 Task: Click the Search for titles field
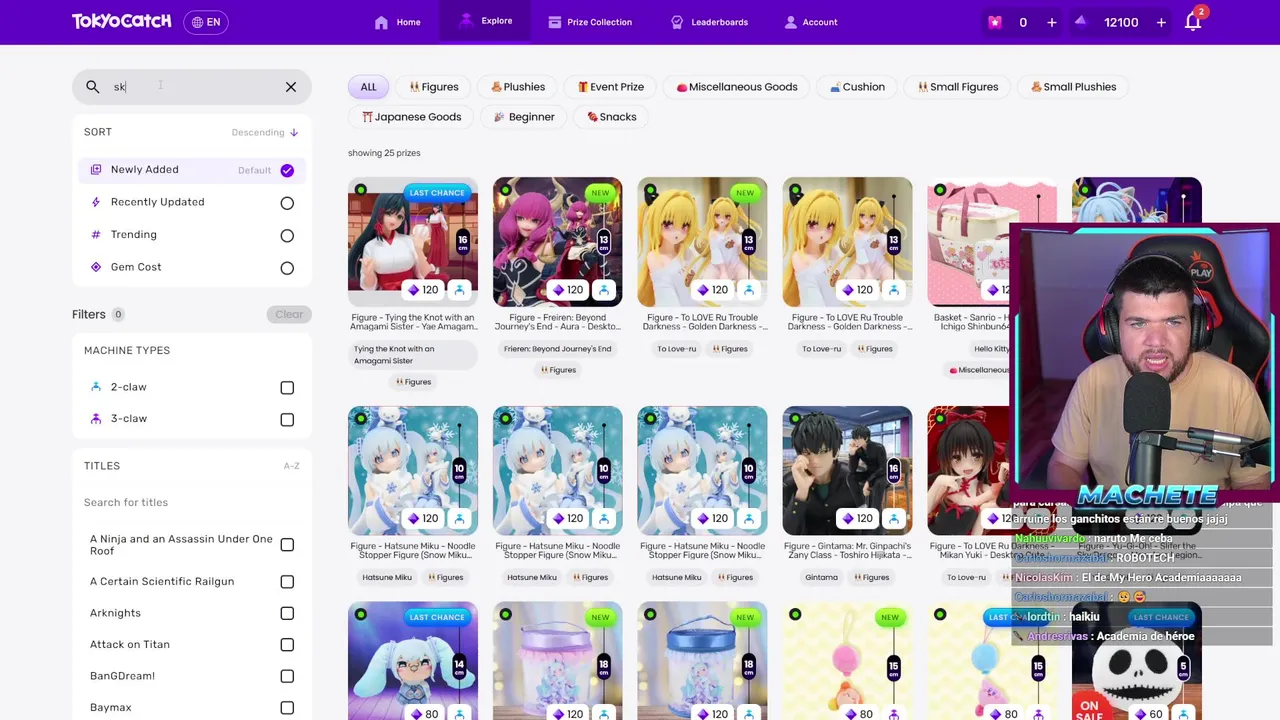click(191, 502)
